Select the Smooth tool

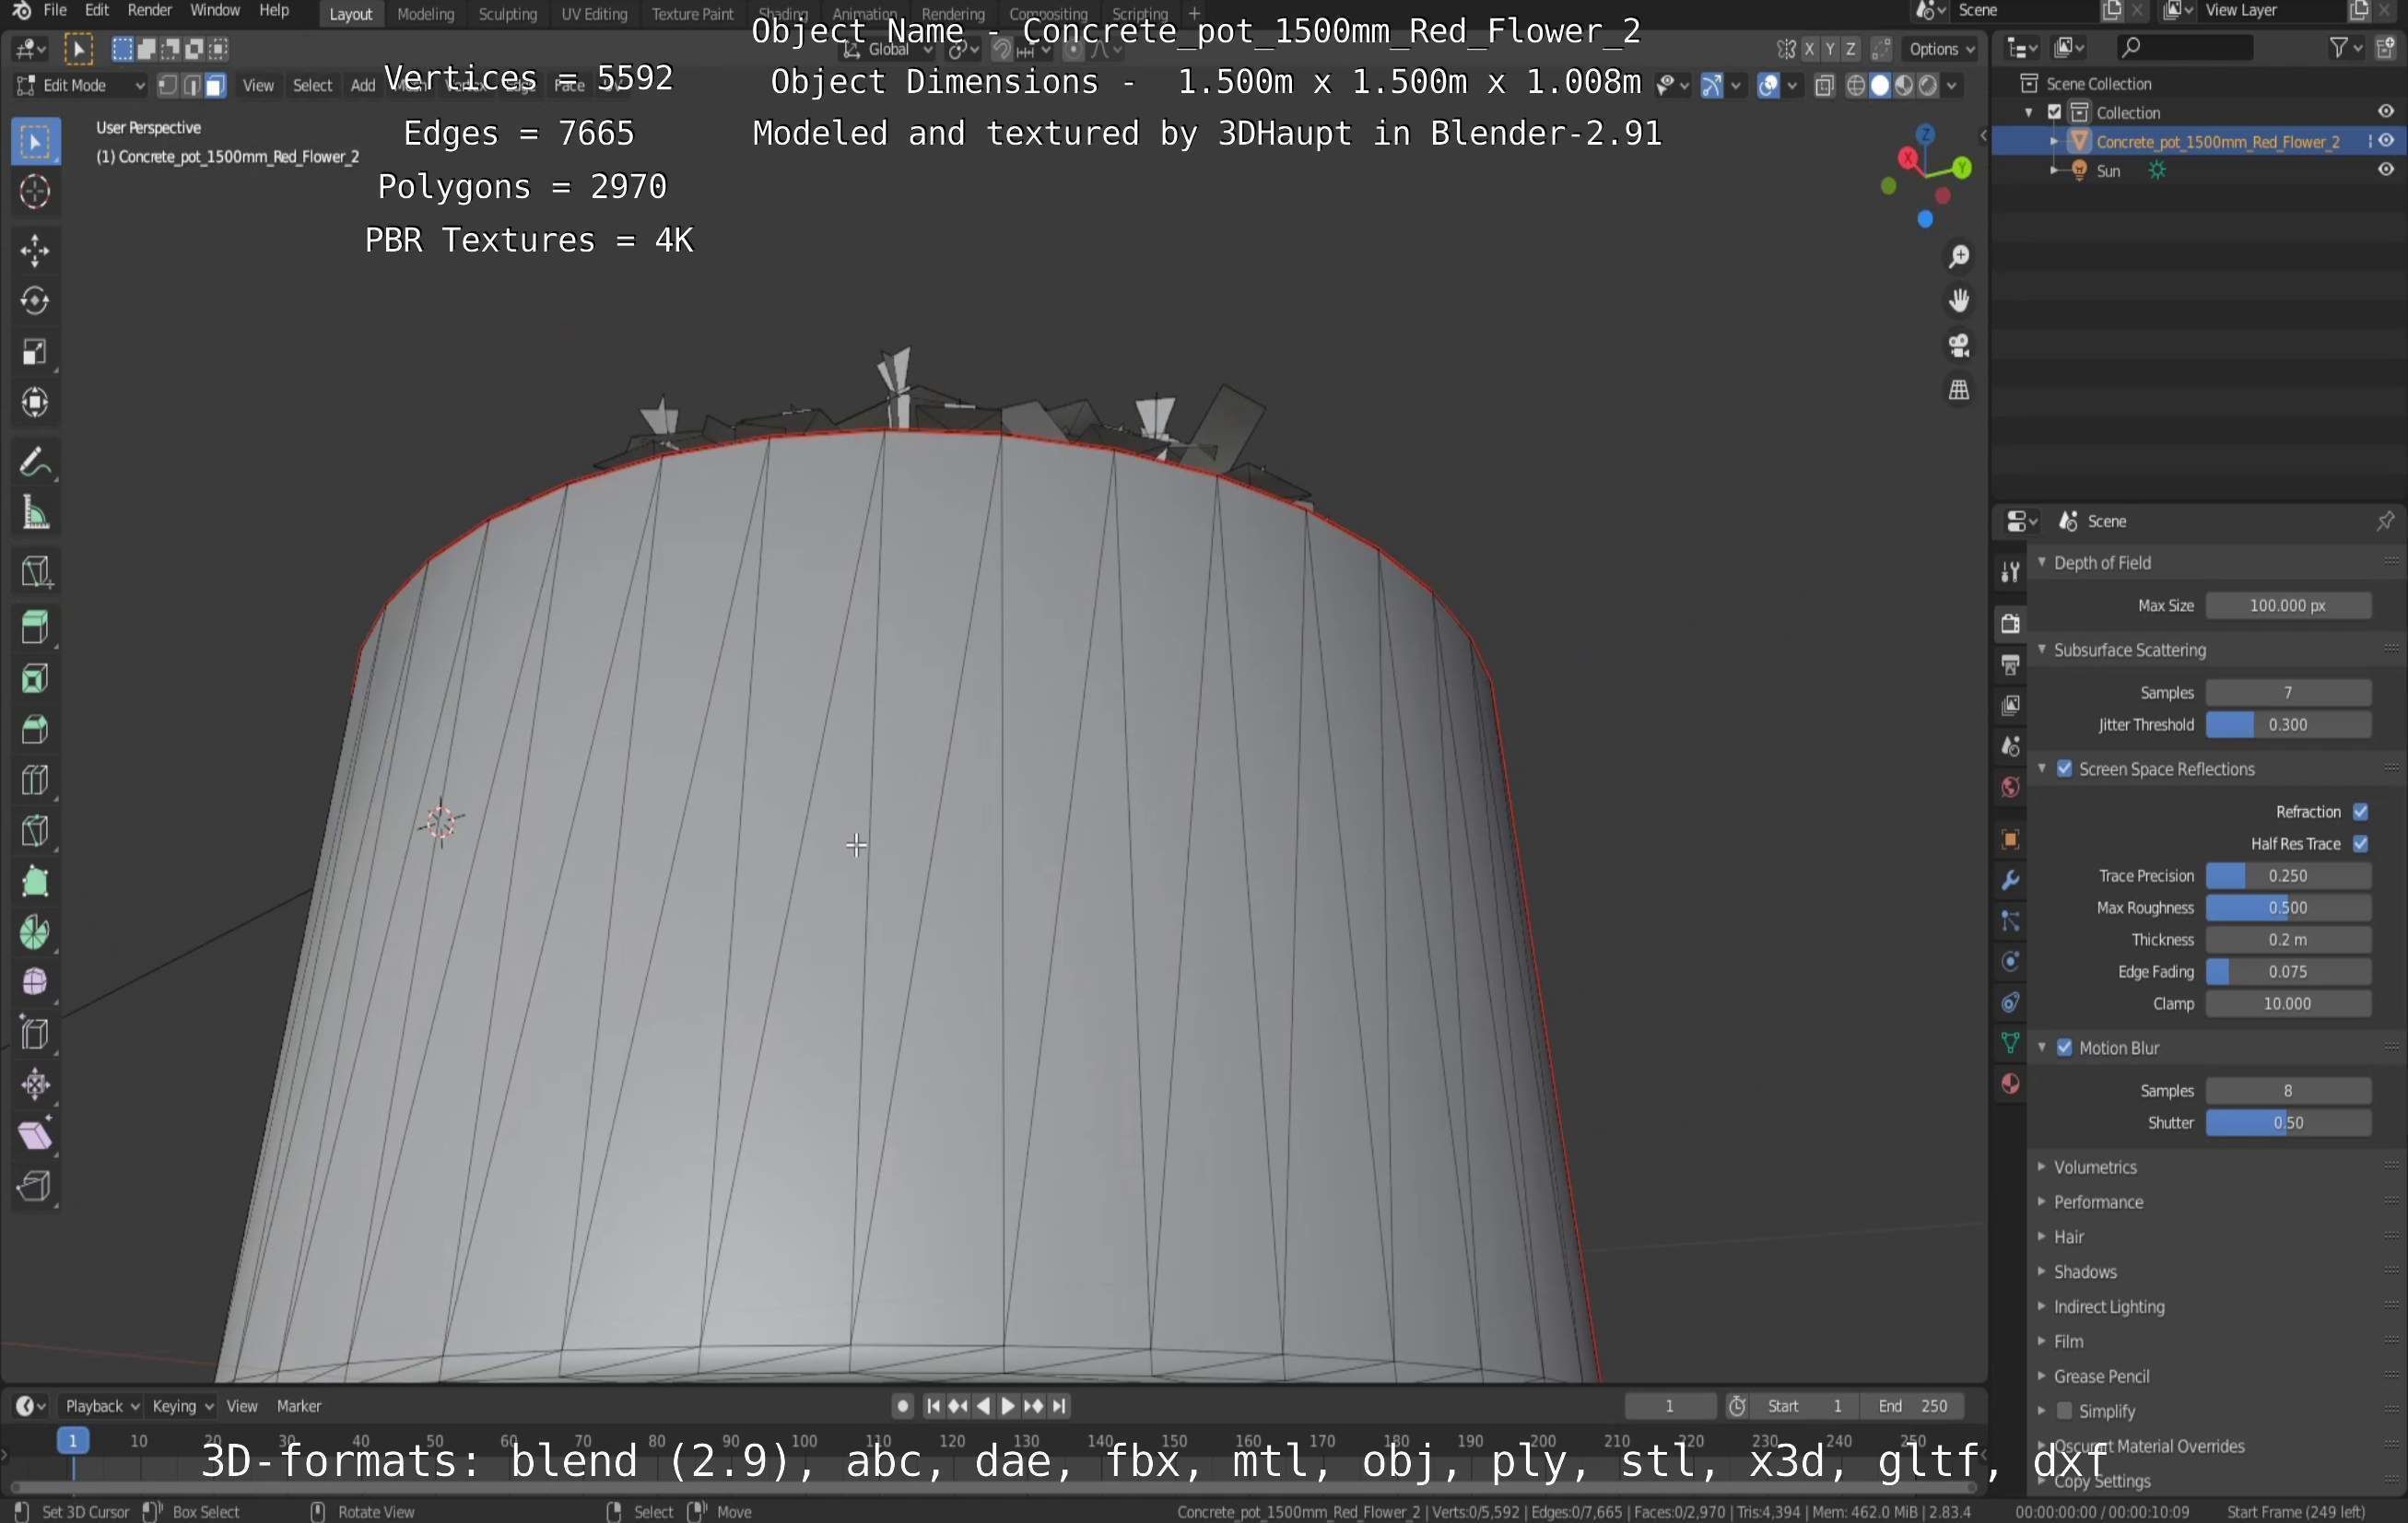click(x=35, y=983)
